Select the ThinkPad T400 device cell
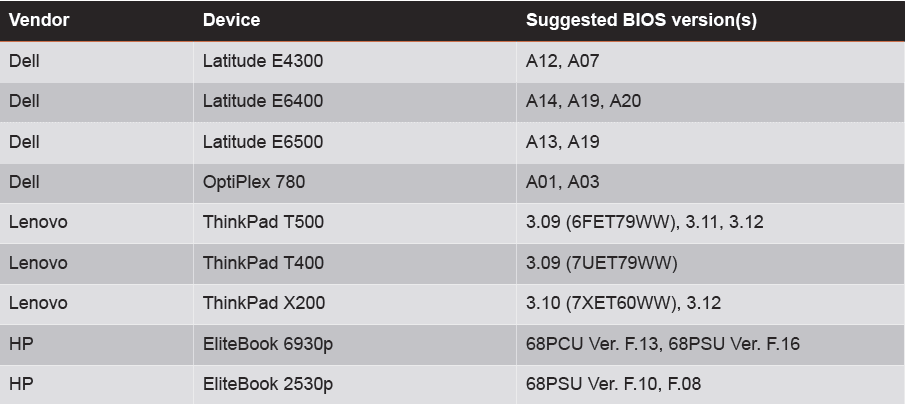905x404 pixels. point(263,263)
